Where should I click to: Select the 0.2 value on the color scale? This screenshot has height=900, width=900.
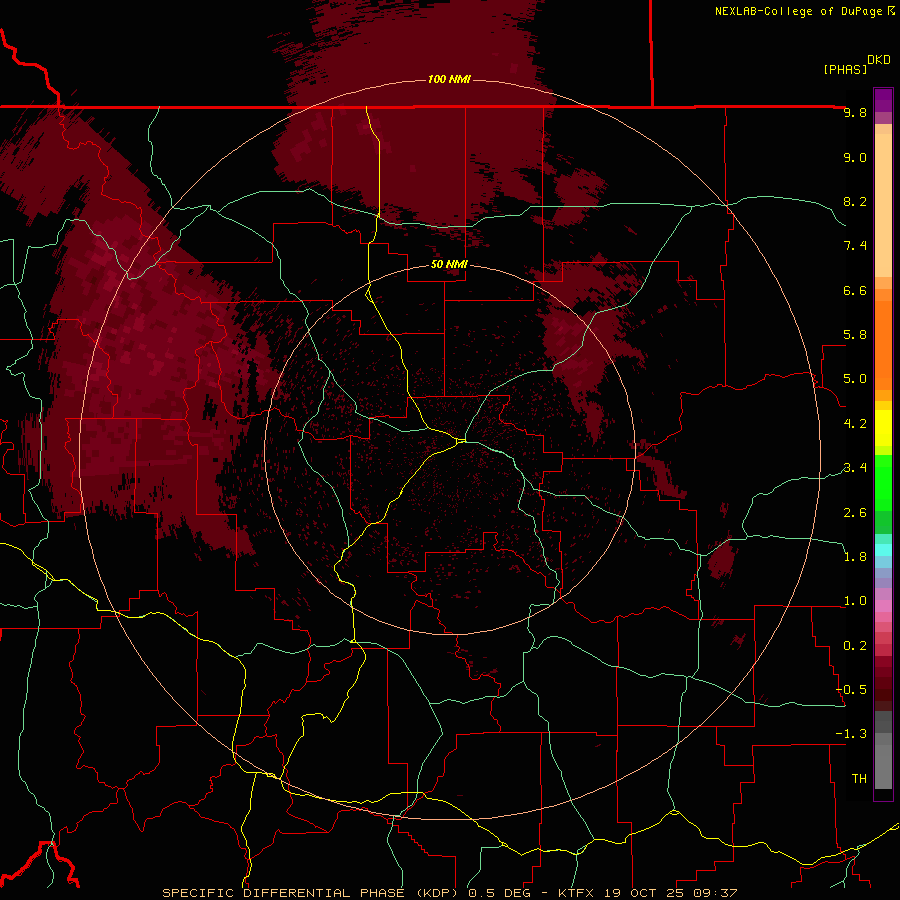point(855,646)
